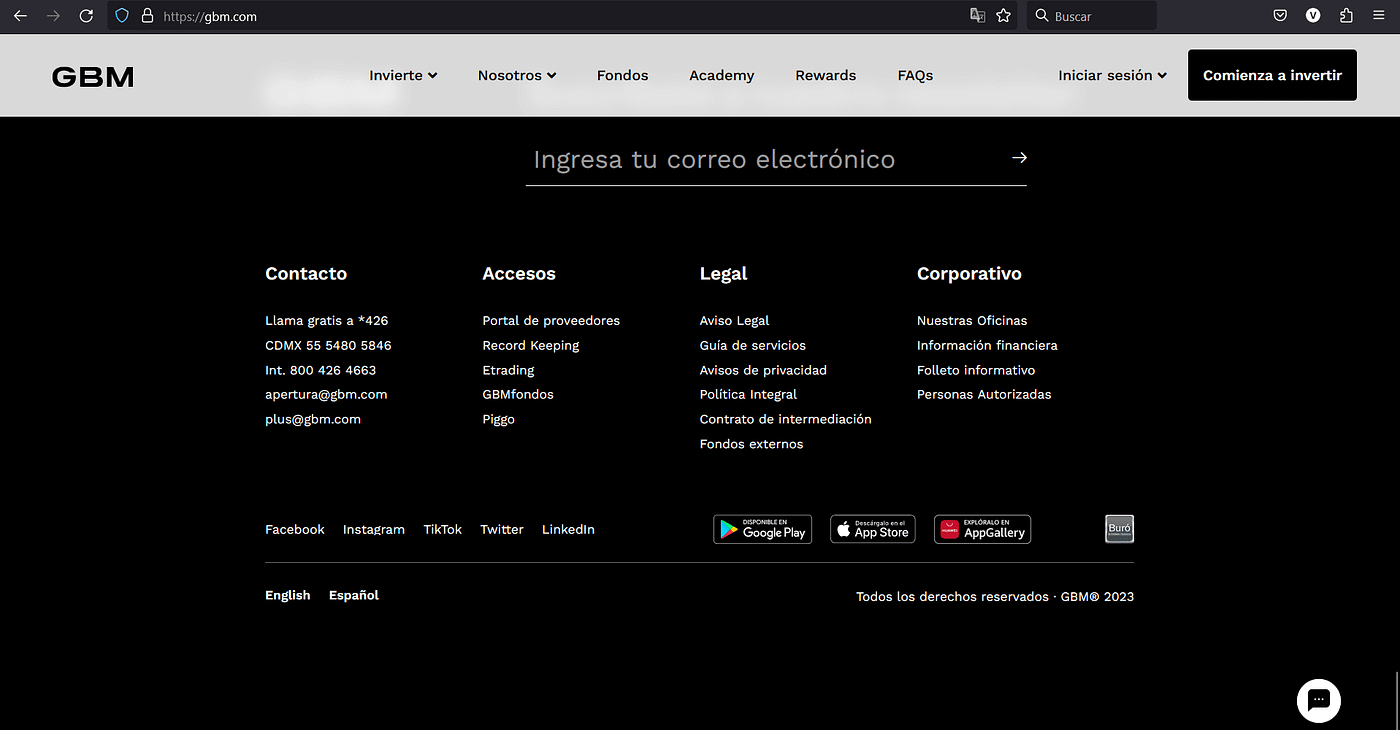Open Contrato de intermediación link
Screen dimensions: 1400x730
pyautogui.click(x=786, y=419)
